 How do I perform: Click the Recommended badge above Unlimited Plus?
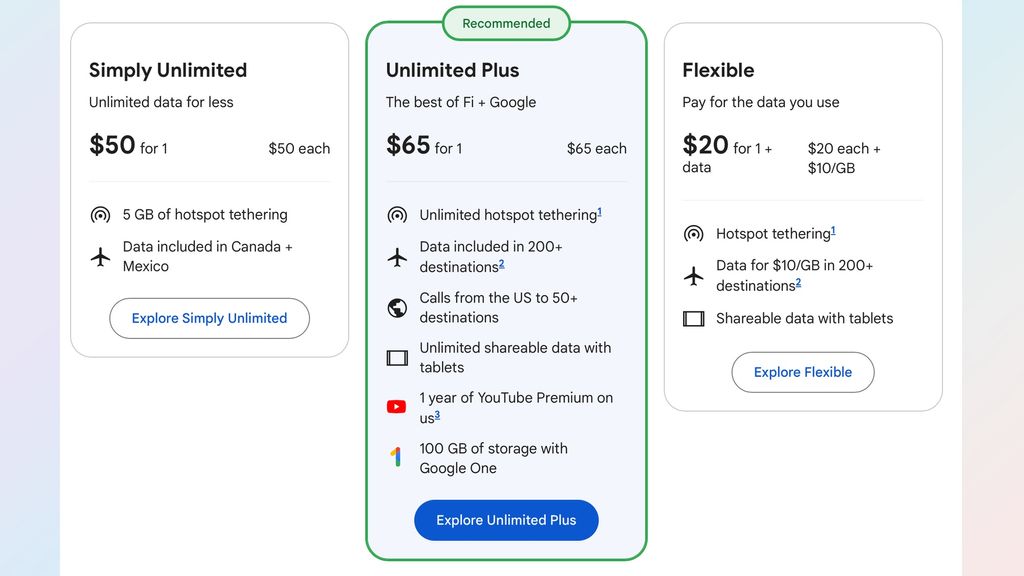click(506, 23)
